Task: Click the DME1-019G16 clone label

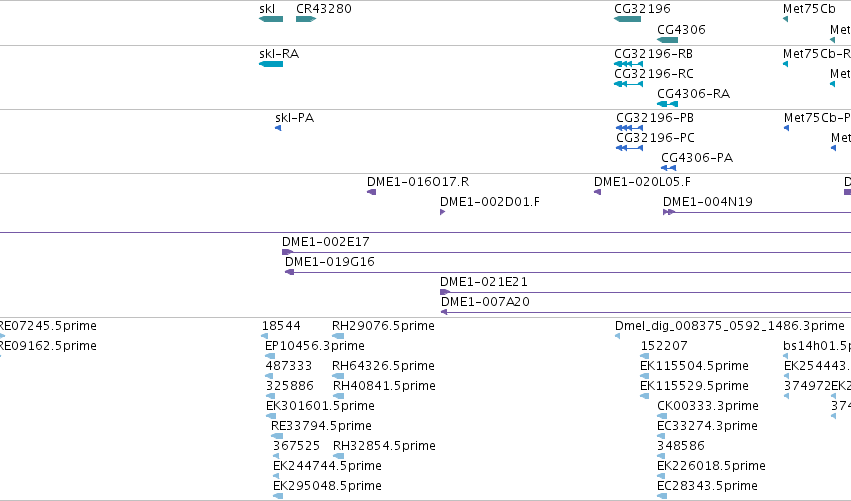Action: (330, 262)
